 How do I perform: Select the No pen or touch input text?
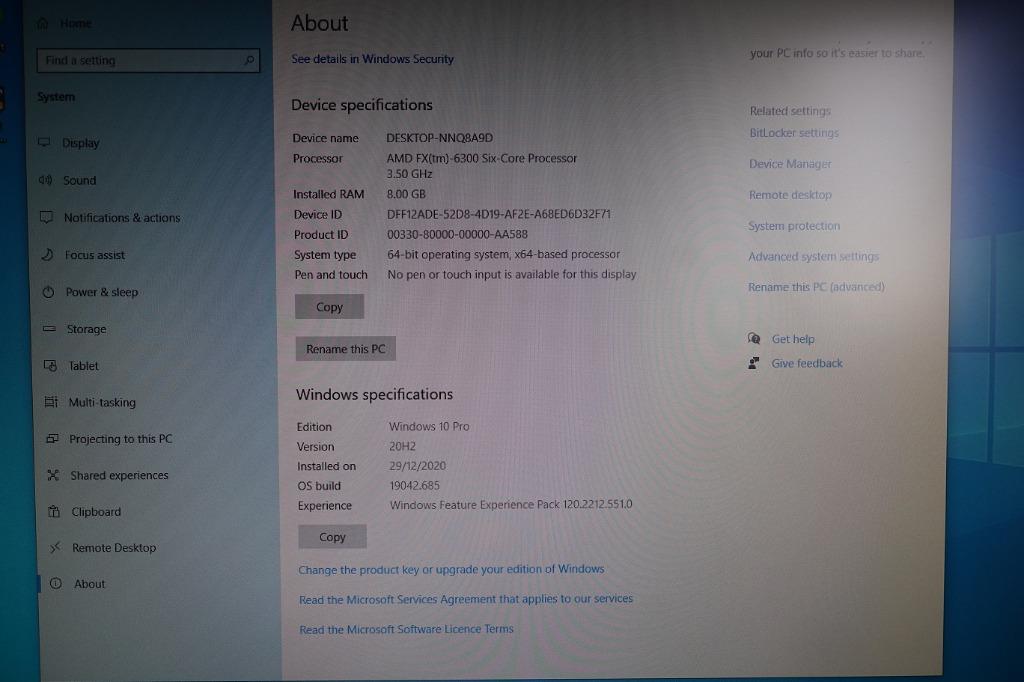tap(512, 274)
